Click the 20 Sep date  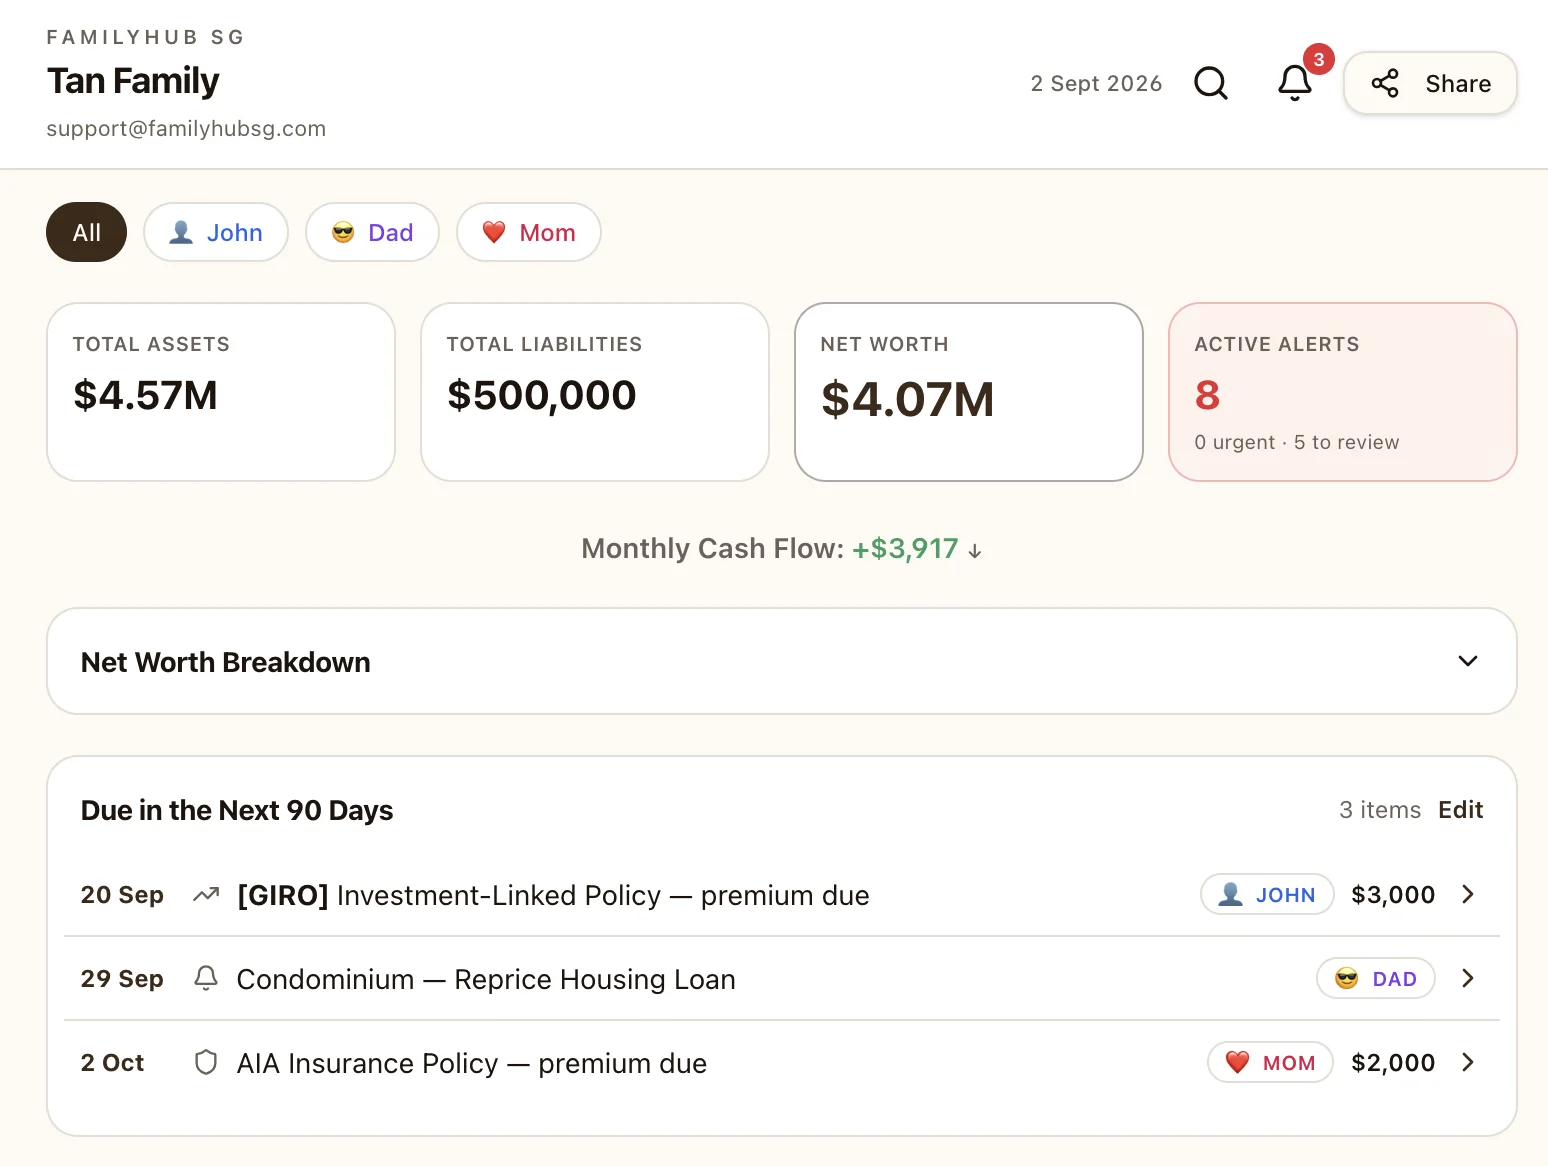[122, 895]
